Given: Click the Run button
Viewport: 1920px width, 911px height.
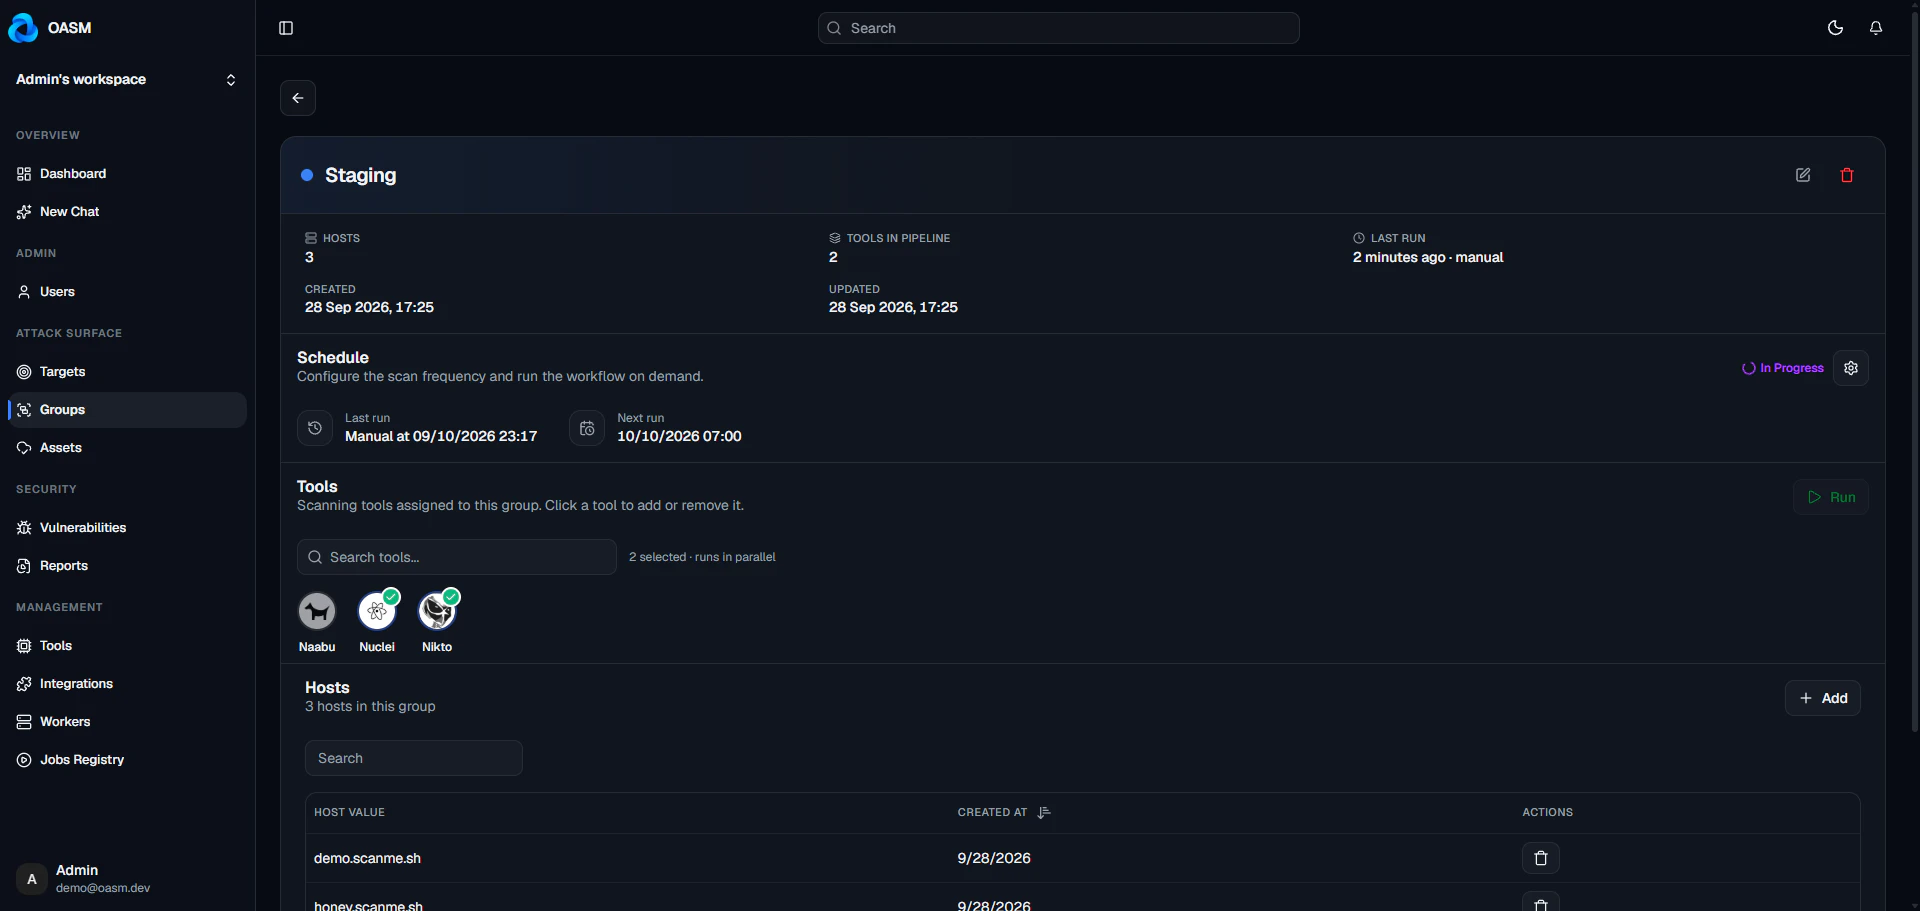Looking at the screenshot, I should click(1831, 497).
